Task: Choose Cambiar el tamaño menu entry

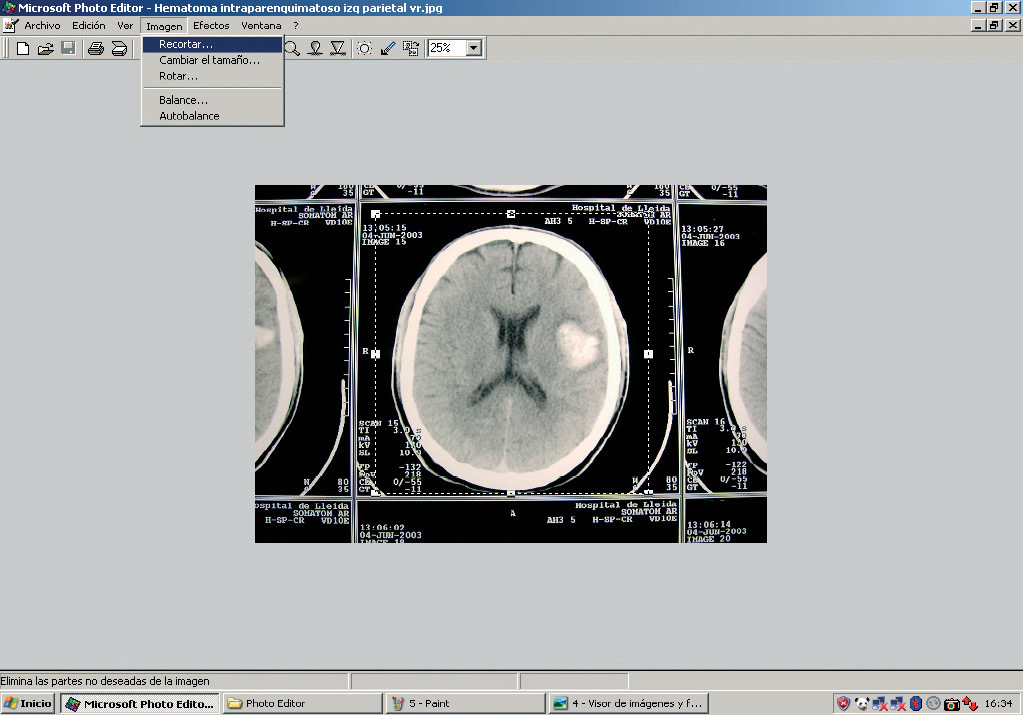Action: 209,60
